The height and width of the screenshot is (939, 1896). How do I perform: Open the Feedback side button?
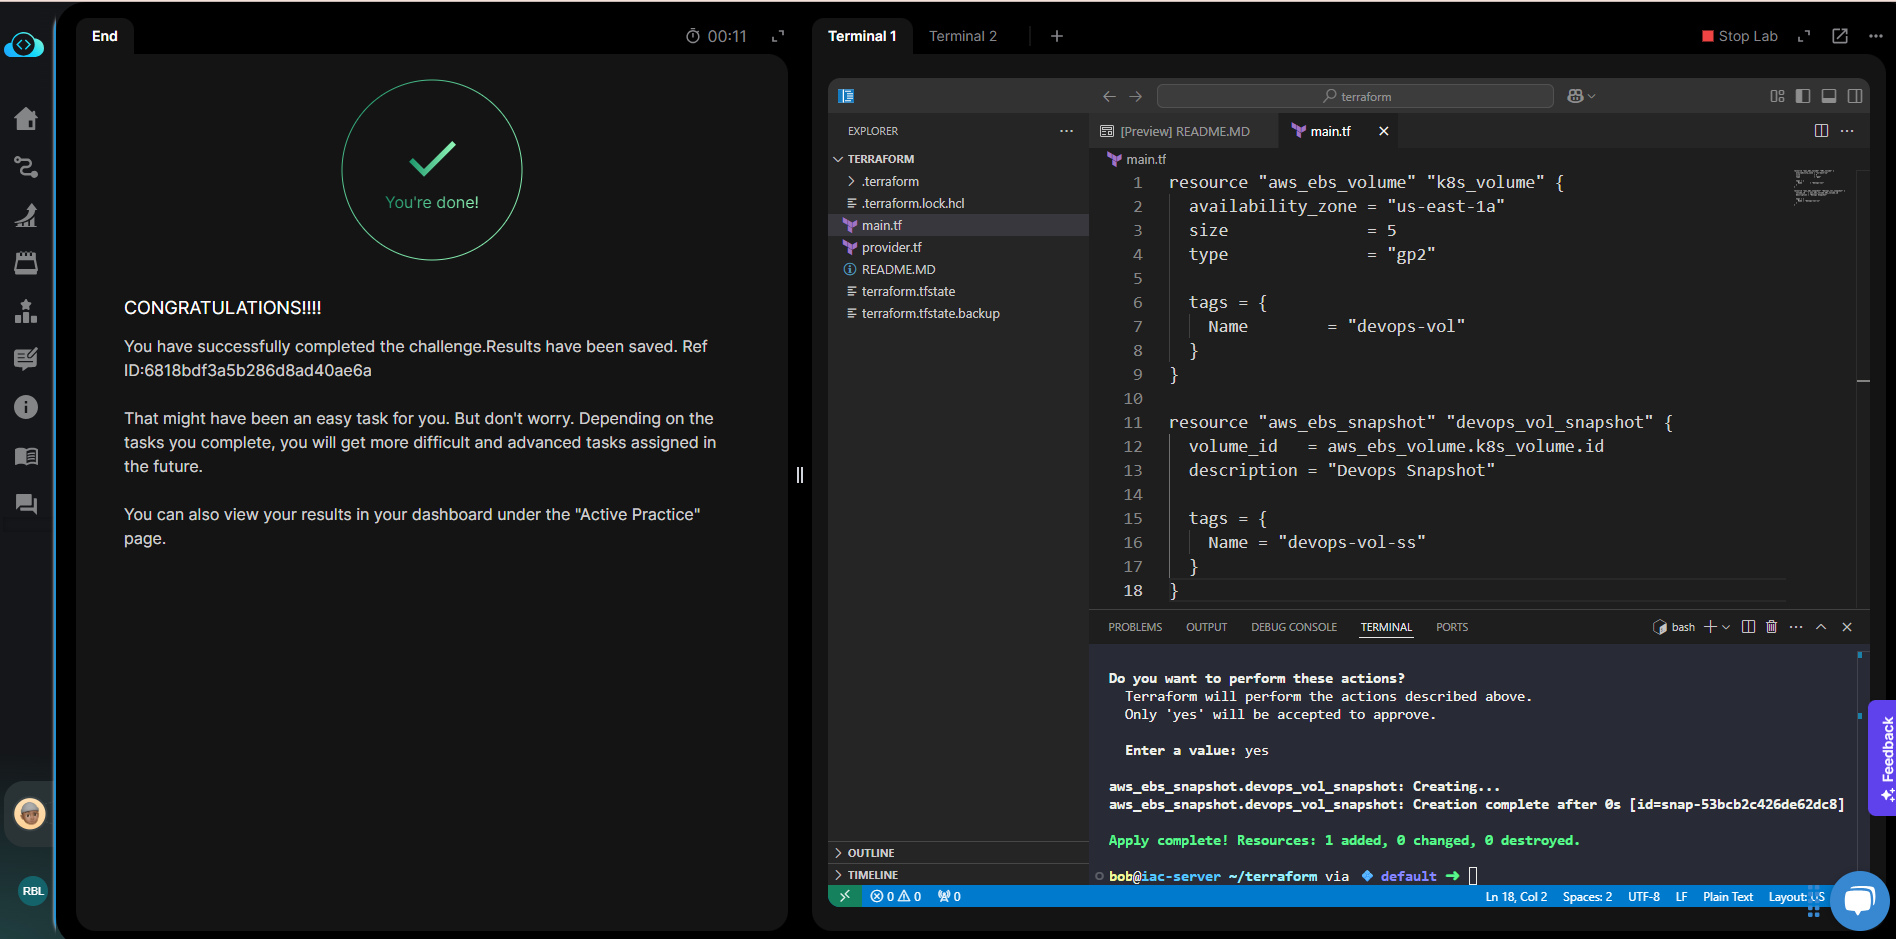(1883, 757)
